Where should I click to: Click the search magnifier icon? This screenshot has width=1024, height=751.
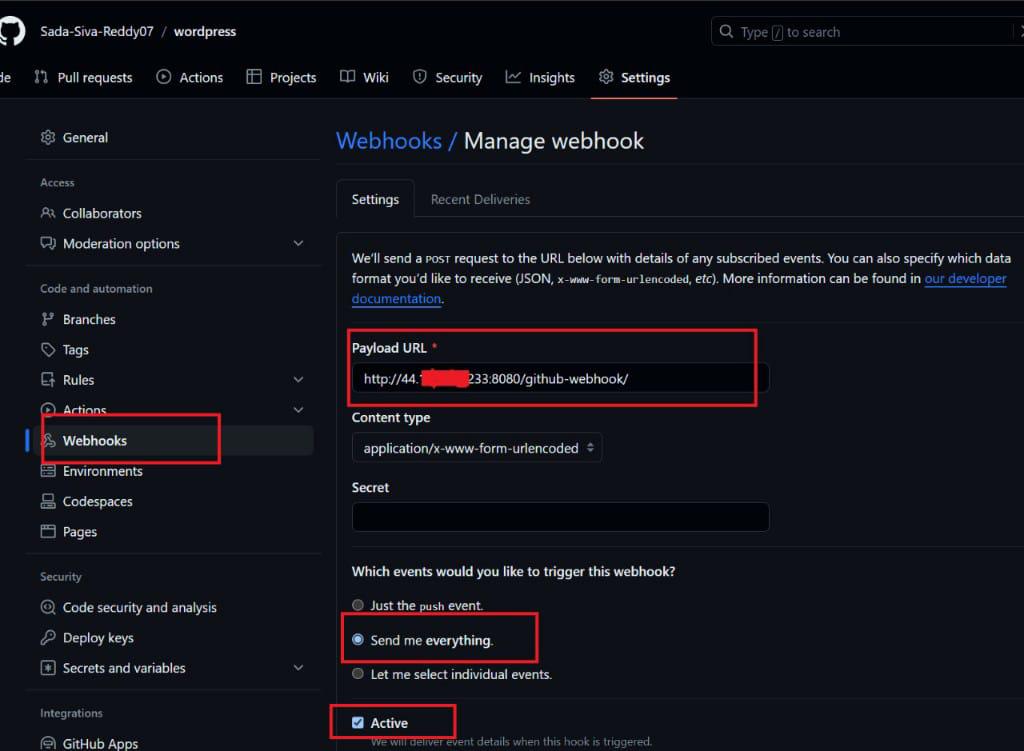pos(726,31)
